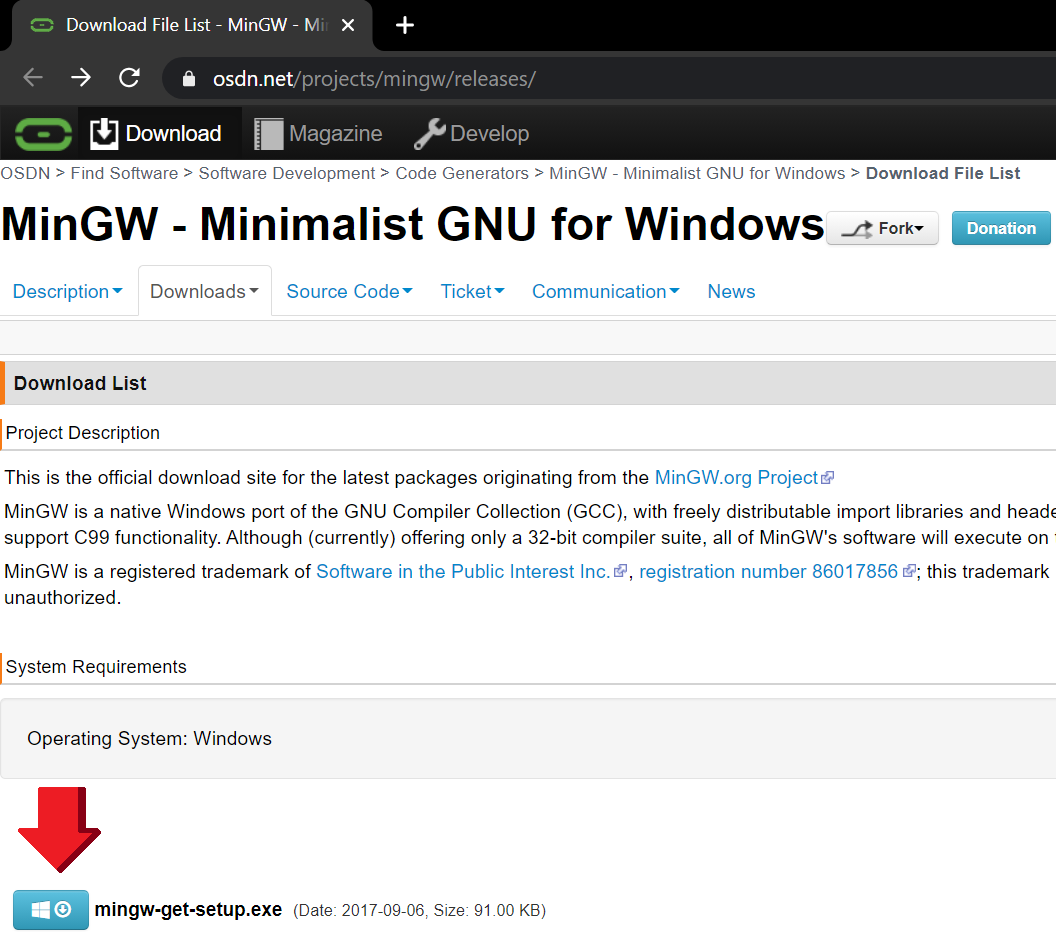Click the Project Description heading

point(83,433)
